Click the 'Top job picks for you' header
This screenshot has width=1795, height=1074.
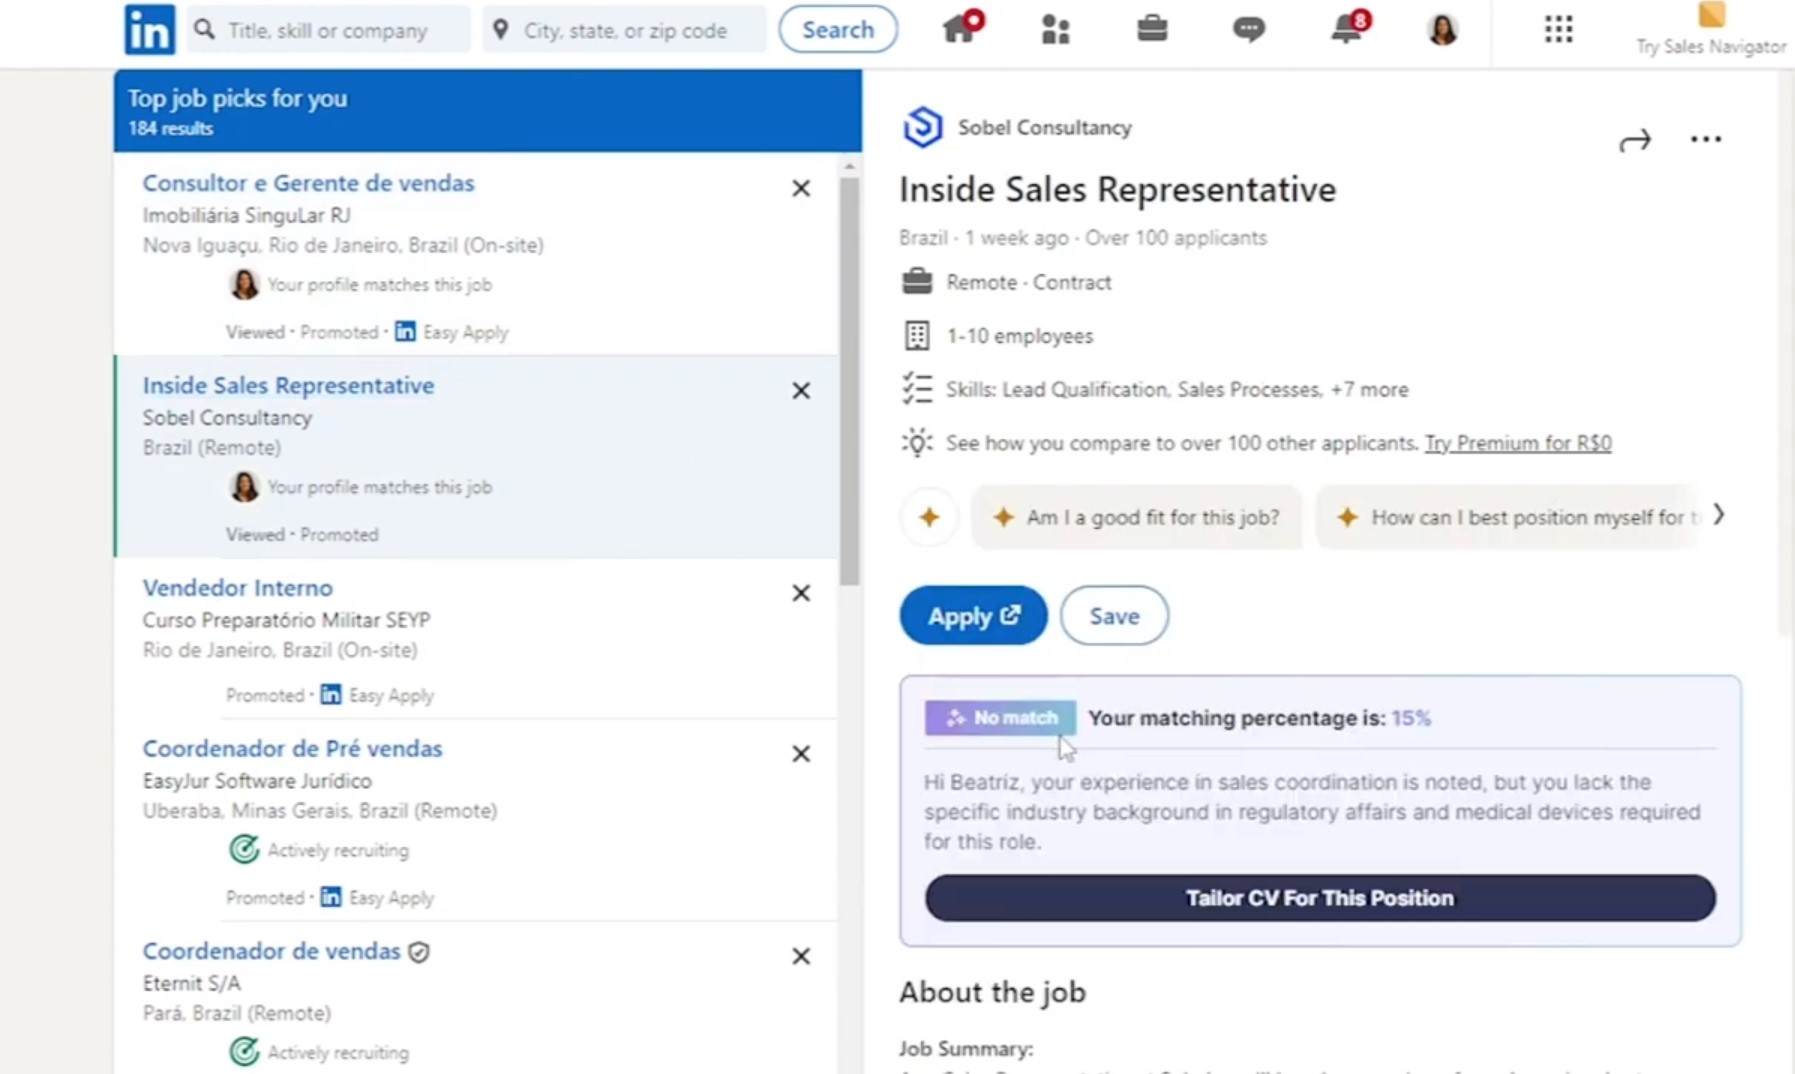(x=237, y=98)
